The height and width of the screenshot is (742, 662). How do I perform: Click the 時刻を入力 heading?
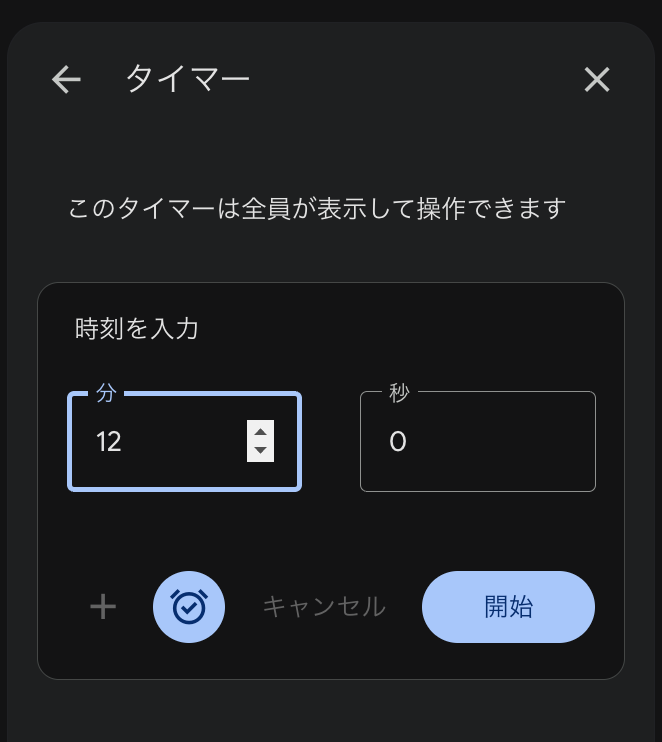[x=137, y=328]
